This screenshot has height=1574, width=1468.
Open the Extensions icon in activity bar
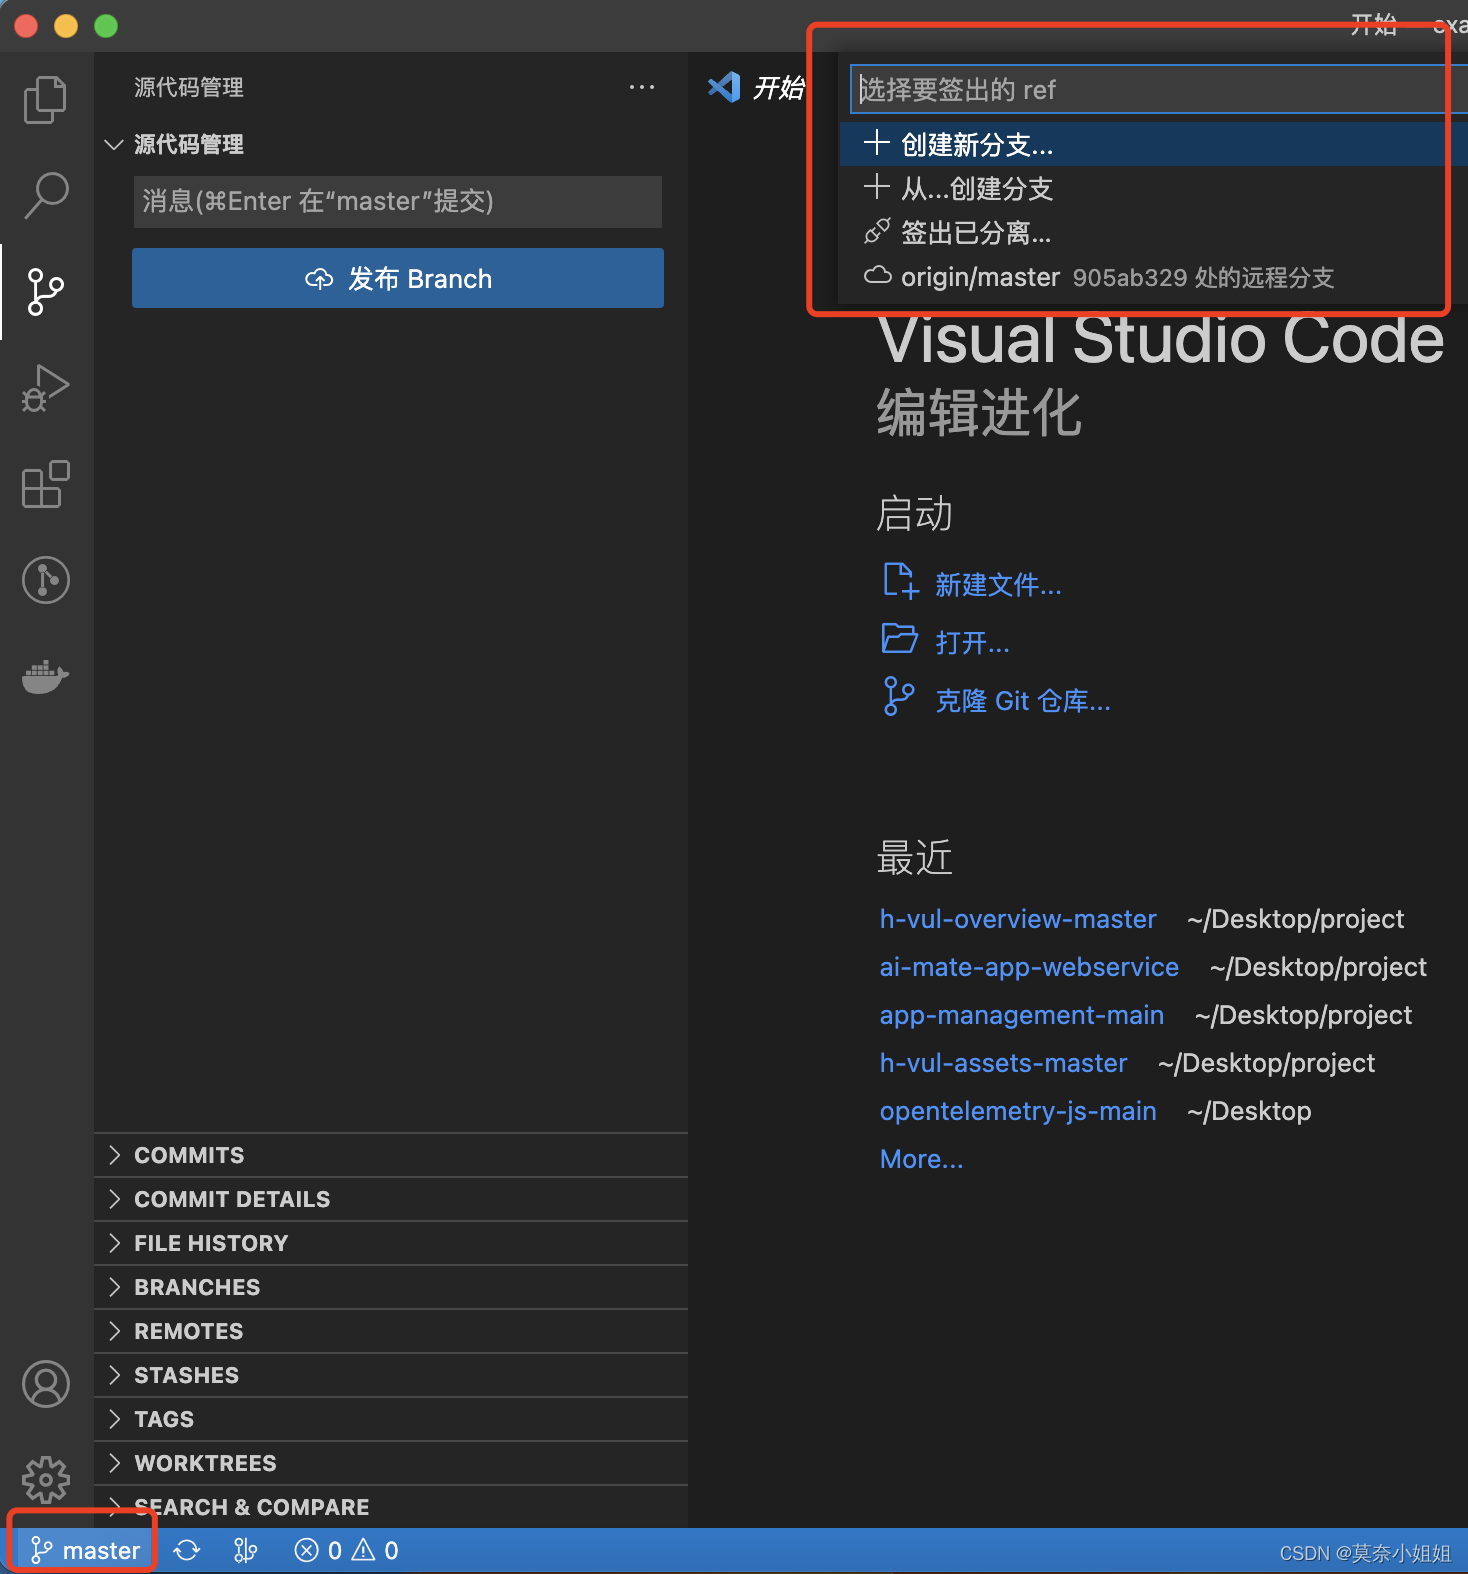(x=45, y=484)
